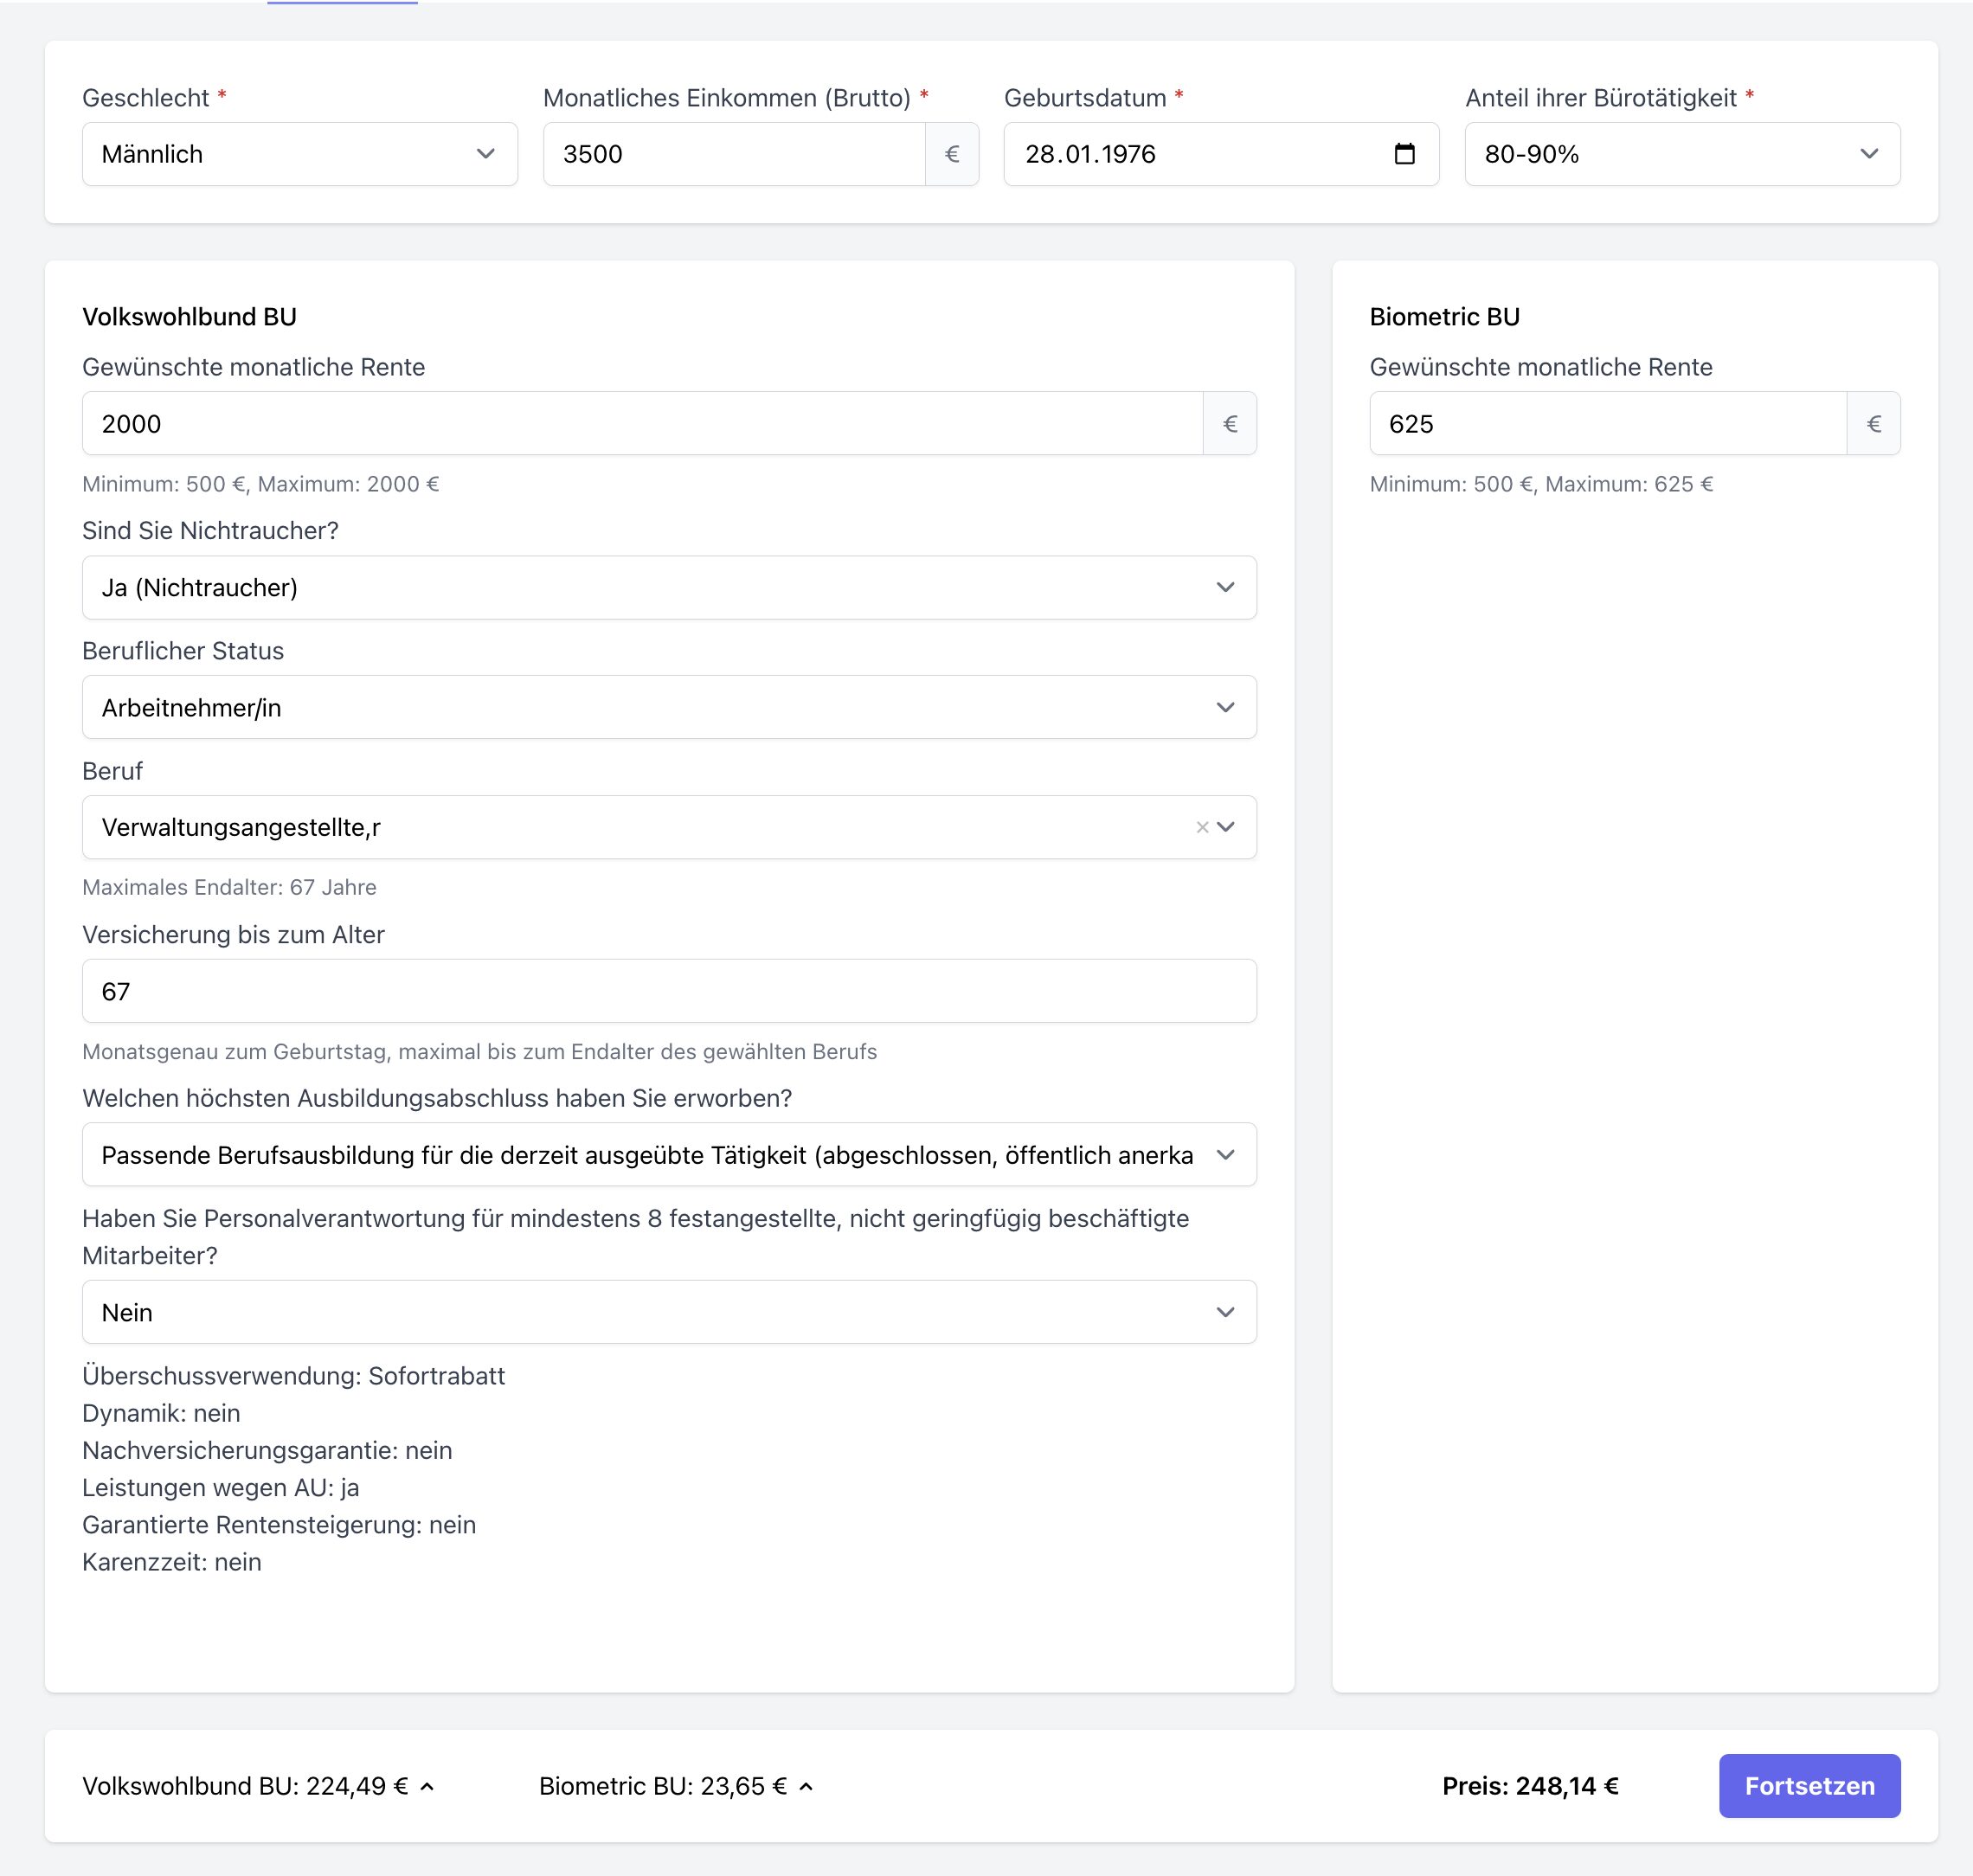
Task: Open the calendar picker in Geburtsdatum field
Action: coord(1404,154)
